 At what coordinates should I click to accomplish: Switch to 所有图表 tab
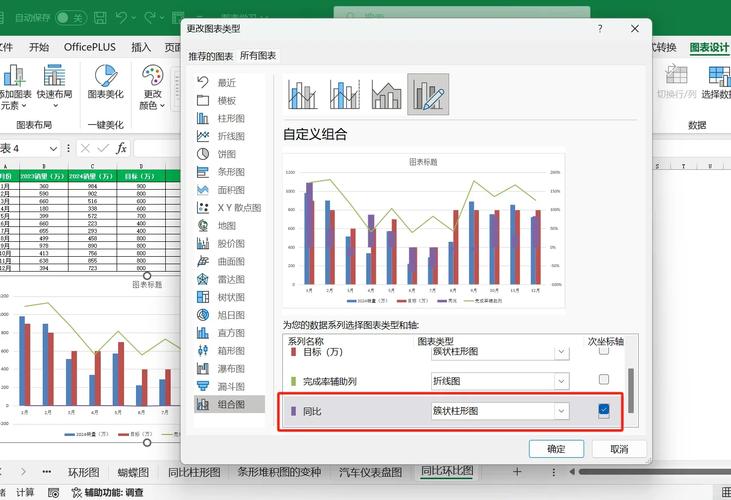pyautogui.click(x=258, y=55)
